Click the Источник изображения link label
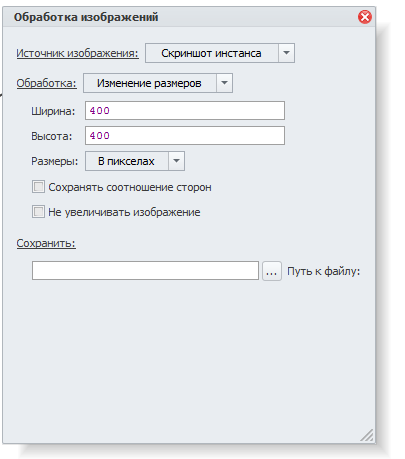 (x=77, y=53)
